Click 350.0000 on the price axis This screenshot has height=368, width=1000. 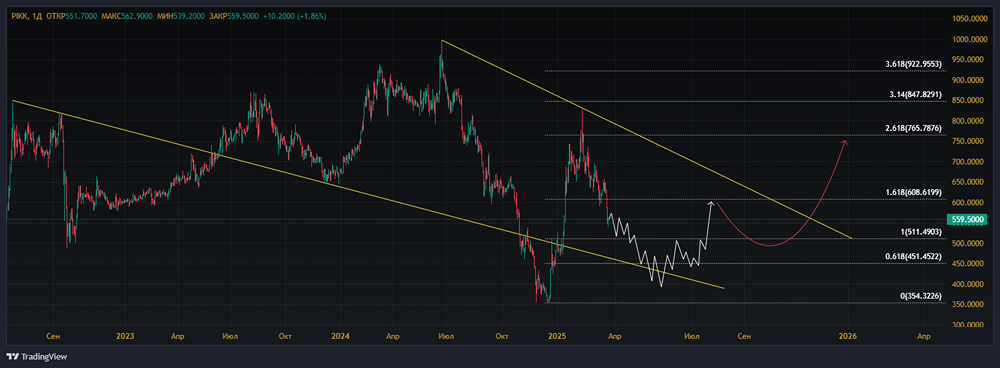pyautogui.click(x=967, y=305)
